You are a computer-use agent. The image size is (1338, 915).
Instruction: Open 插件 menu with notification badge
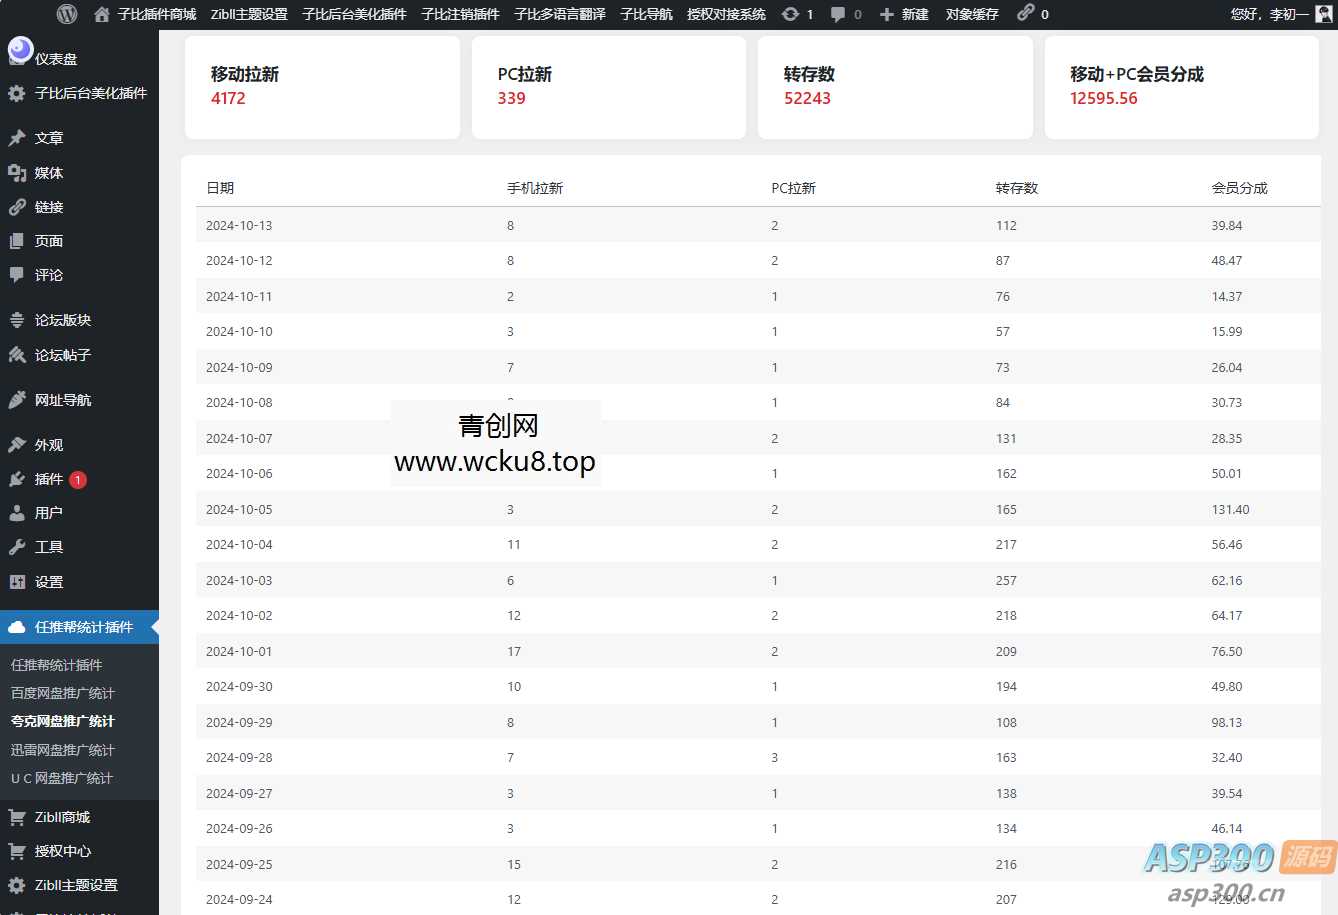point(45,479)
